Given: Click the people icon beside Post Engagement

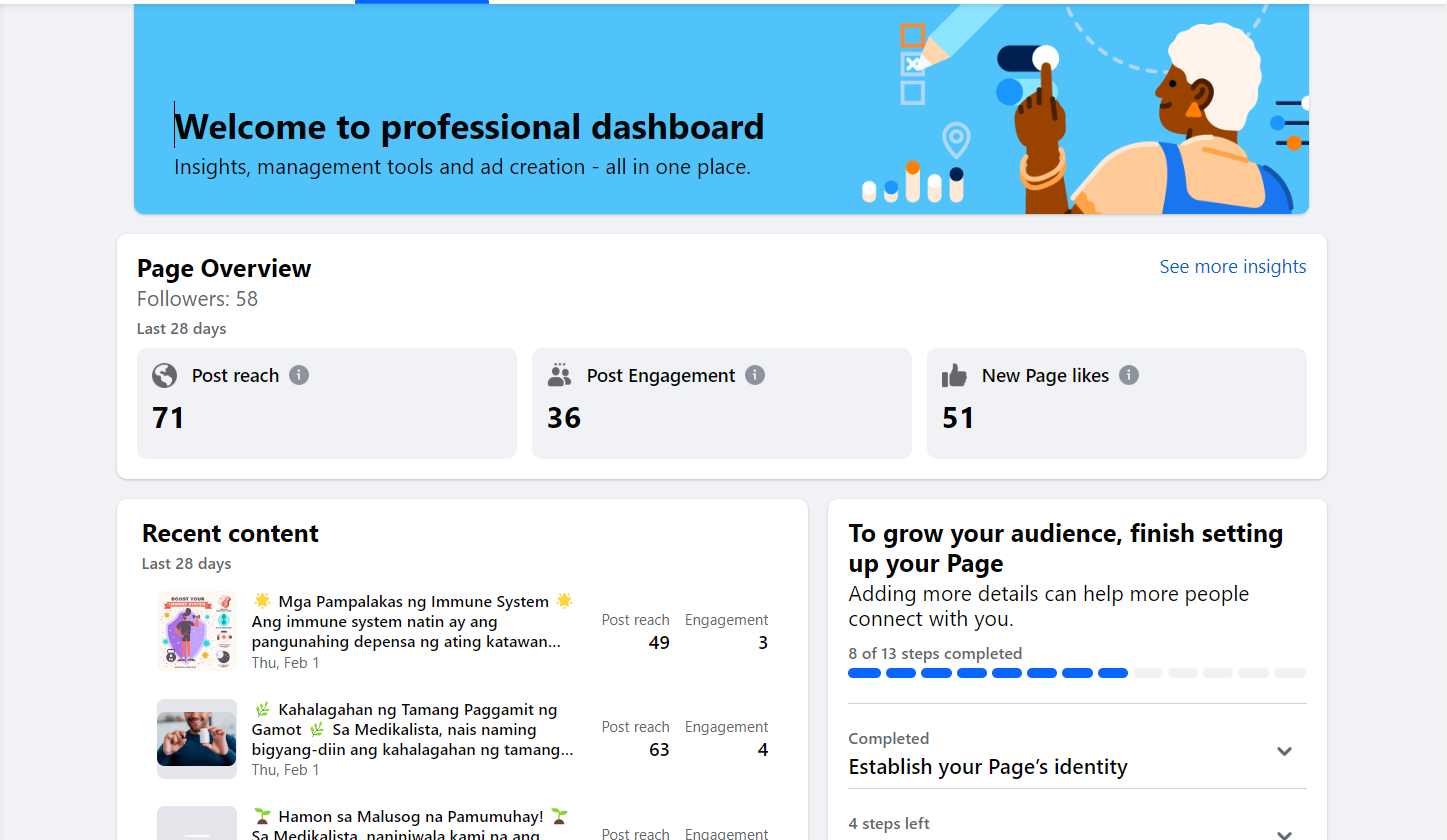Looking at the screenshot, I should (x=560, y=375).
